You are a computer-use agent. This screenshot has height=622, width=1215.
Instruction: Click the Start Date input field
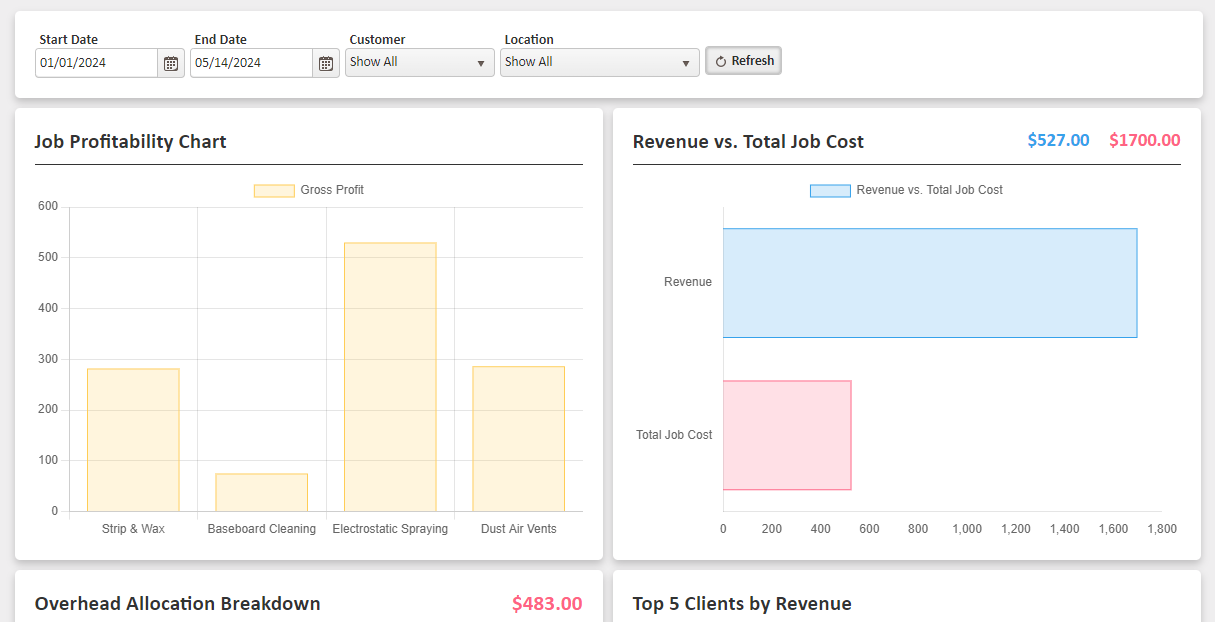click(96, 63)
